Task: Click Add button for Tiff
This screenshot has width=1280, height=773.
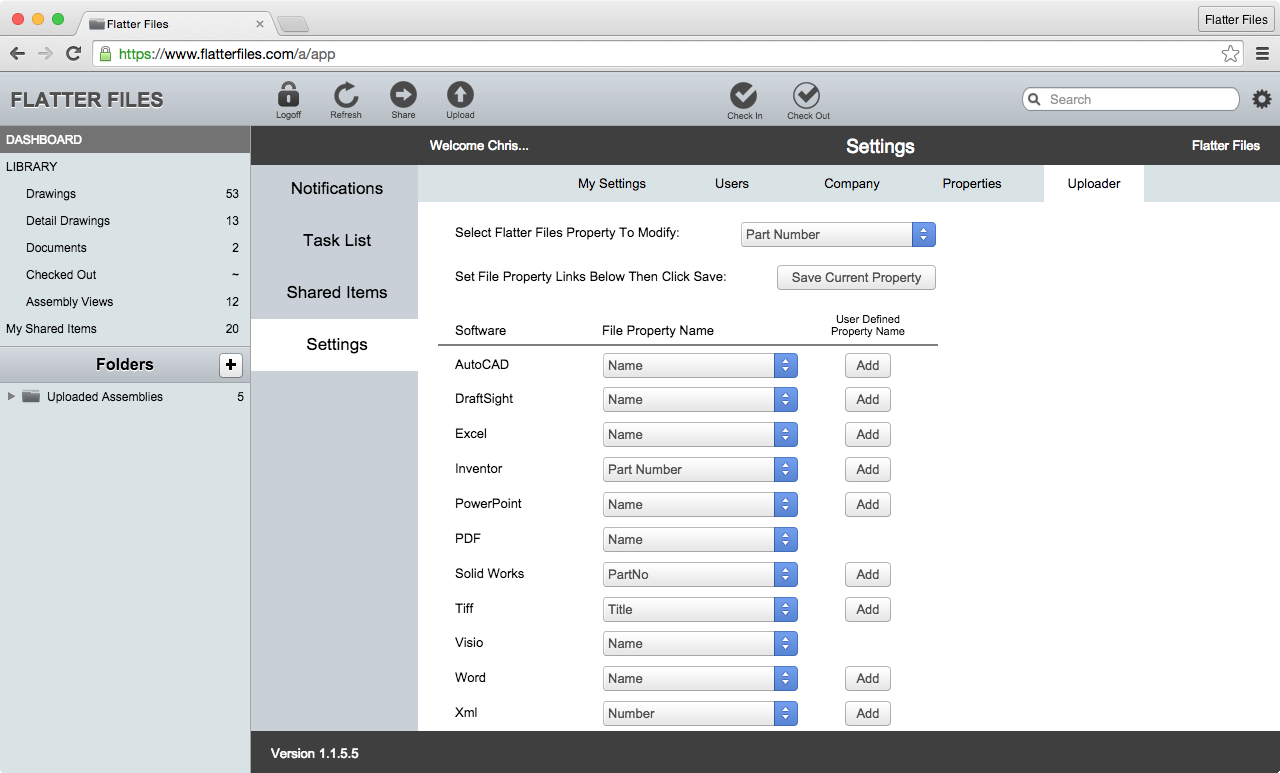Action: point(868,610)
